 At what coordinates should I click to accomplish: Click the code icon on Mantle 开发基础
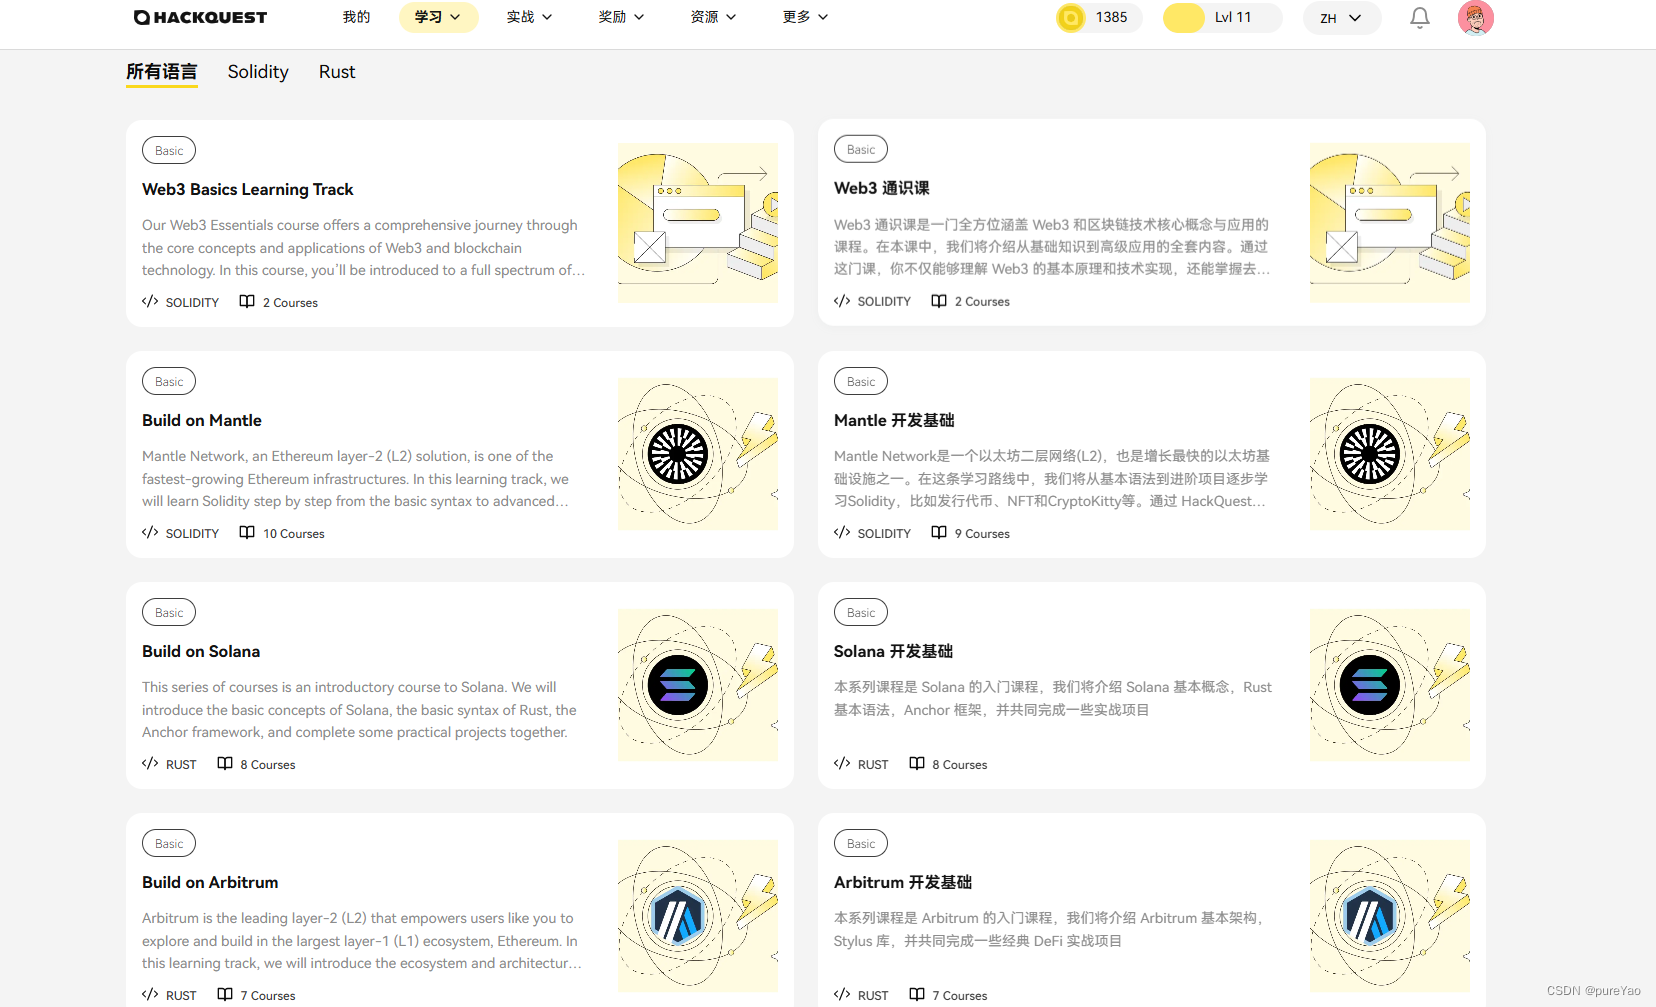click(x=842, y=532)
